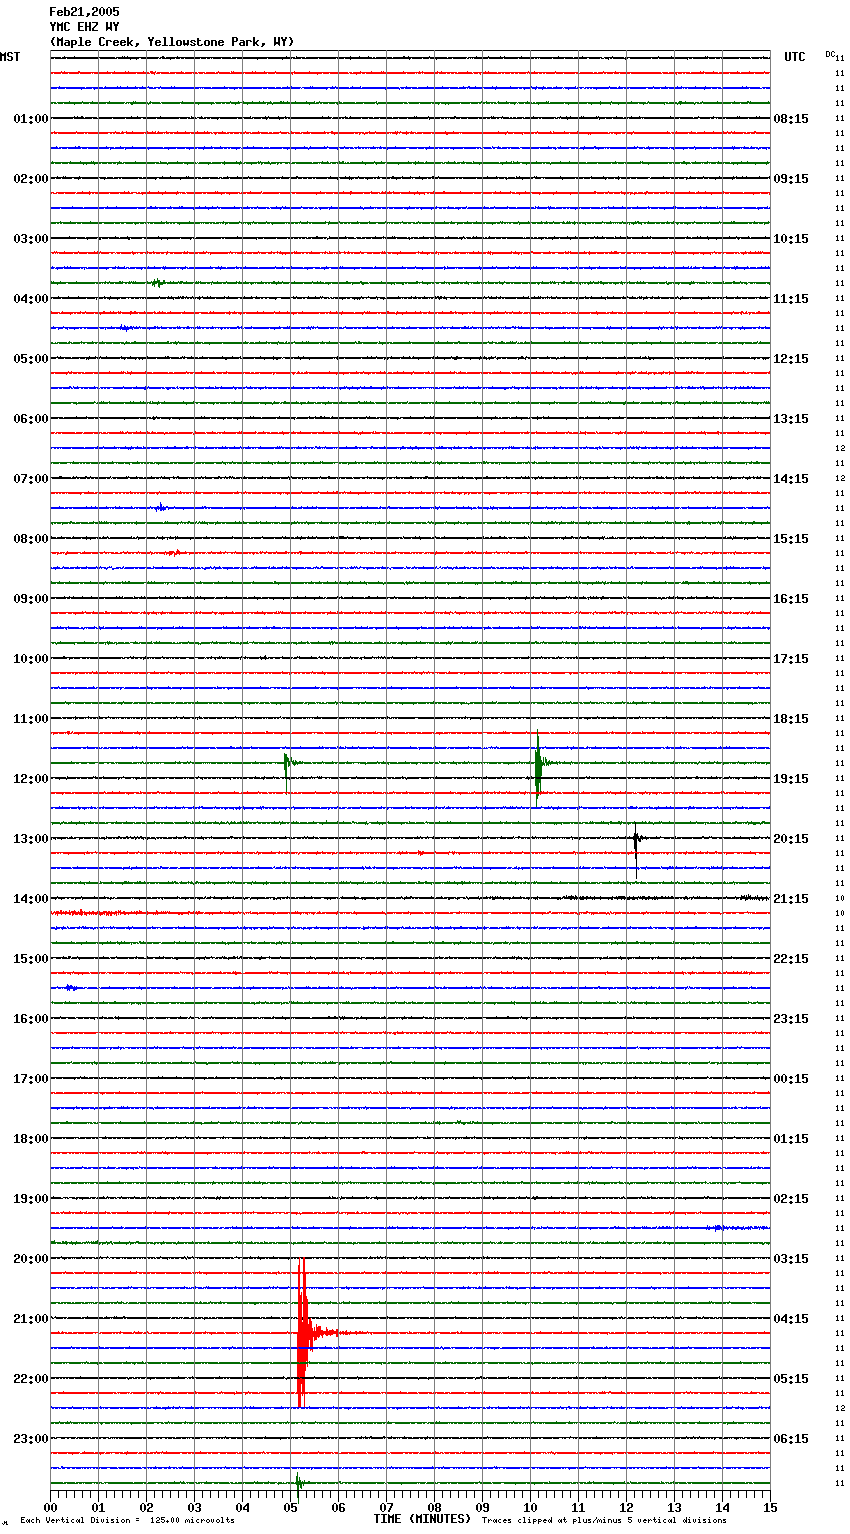Select the 17:00 MST time label

click(31, 1079)
